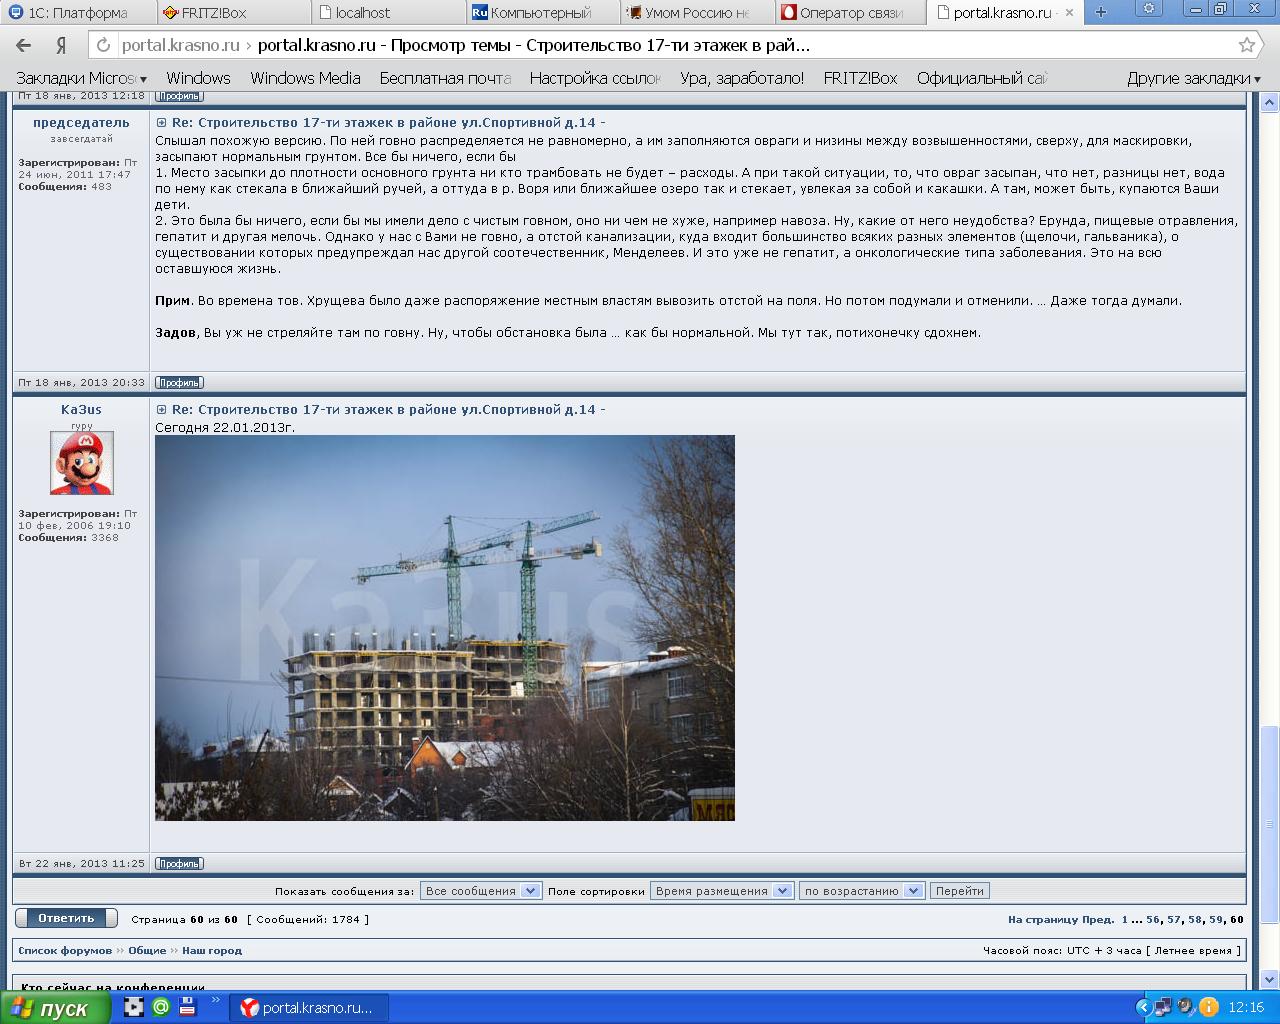
Task: Open the Настройка ссылок bookmark
Action: pyautogui.click(x=595, y=78)
